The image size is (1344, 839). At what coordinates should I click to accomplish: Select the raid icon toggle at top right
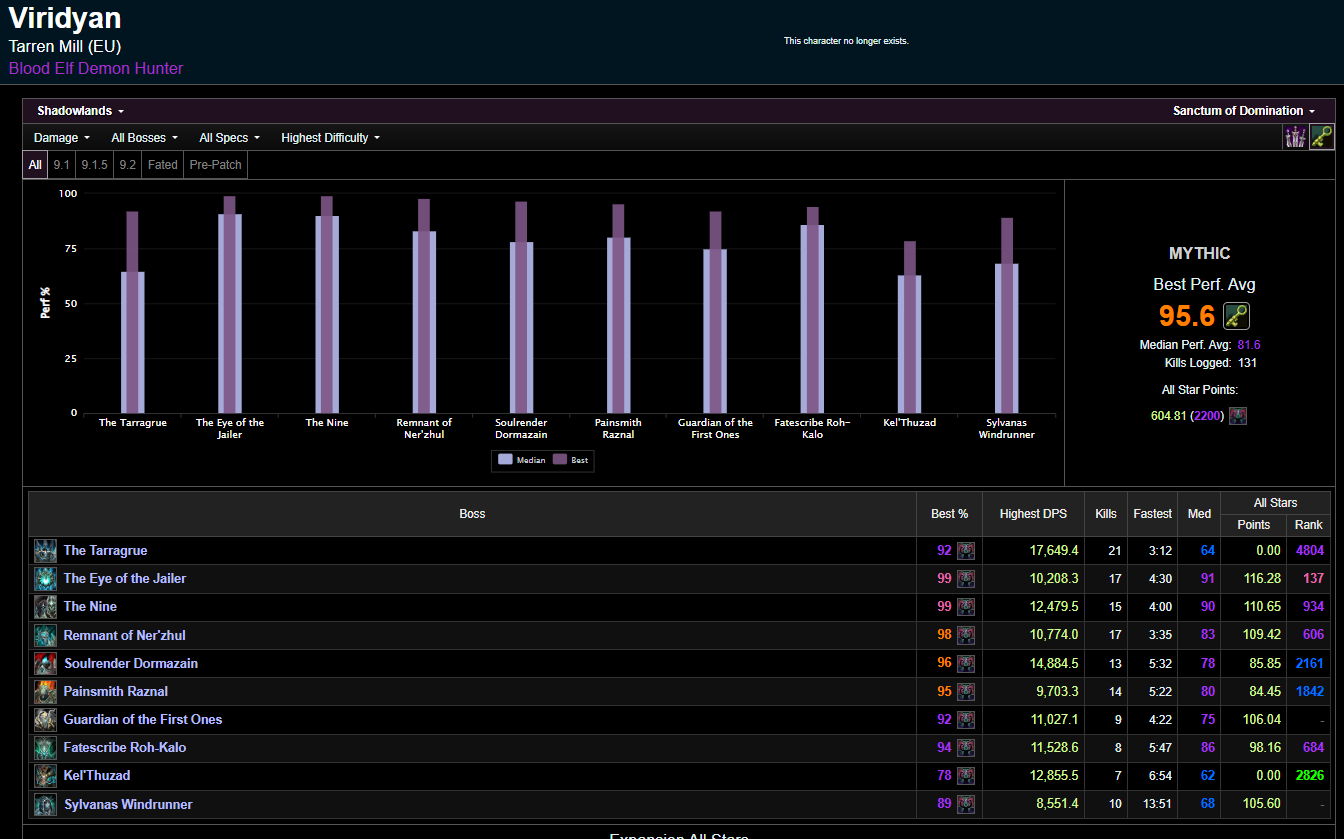[x=1296, y=137]
